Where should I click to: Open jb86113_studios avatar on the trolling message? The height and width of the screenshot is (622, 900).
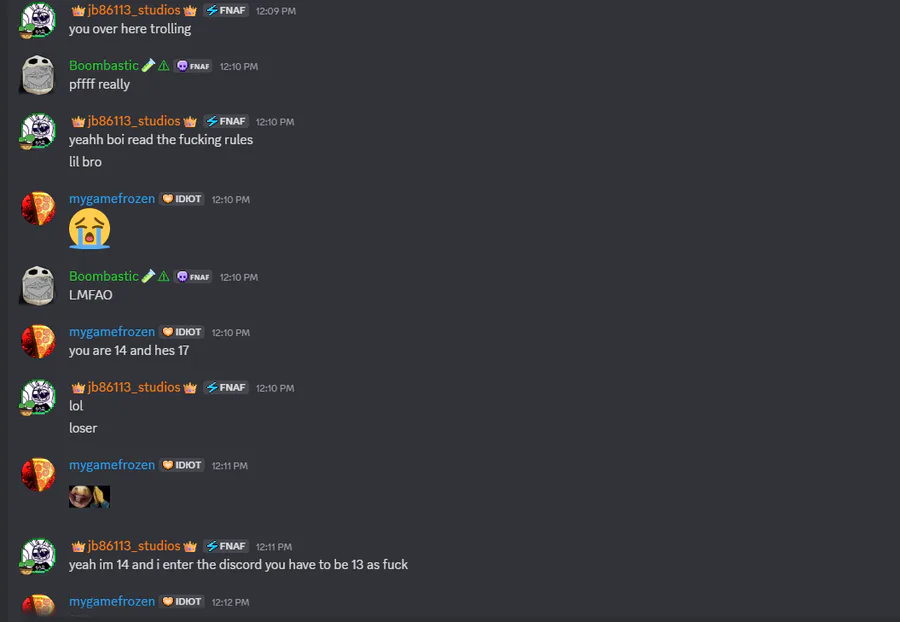[38, 20]
